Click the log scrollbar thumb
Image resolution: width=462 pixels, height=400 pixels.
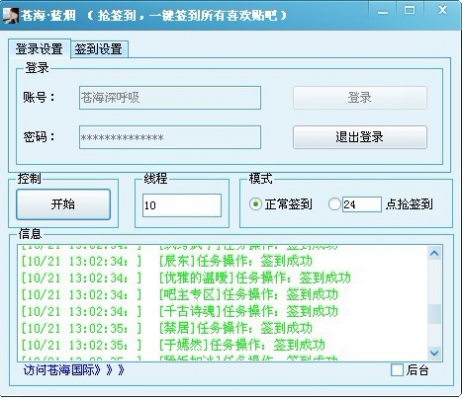pyautogui.click(x=434, y=314)
